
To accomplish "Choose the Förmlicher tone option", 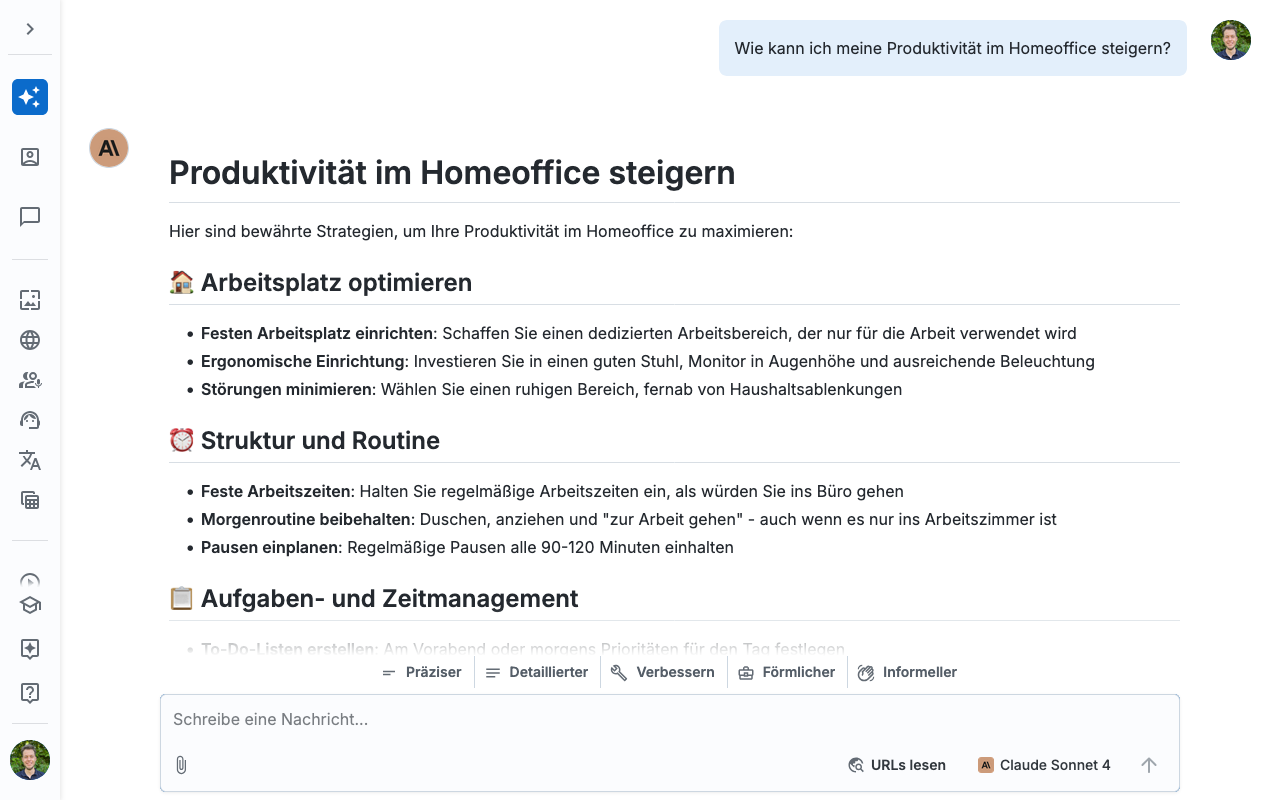I will point(787,672).
